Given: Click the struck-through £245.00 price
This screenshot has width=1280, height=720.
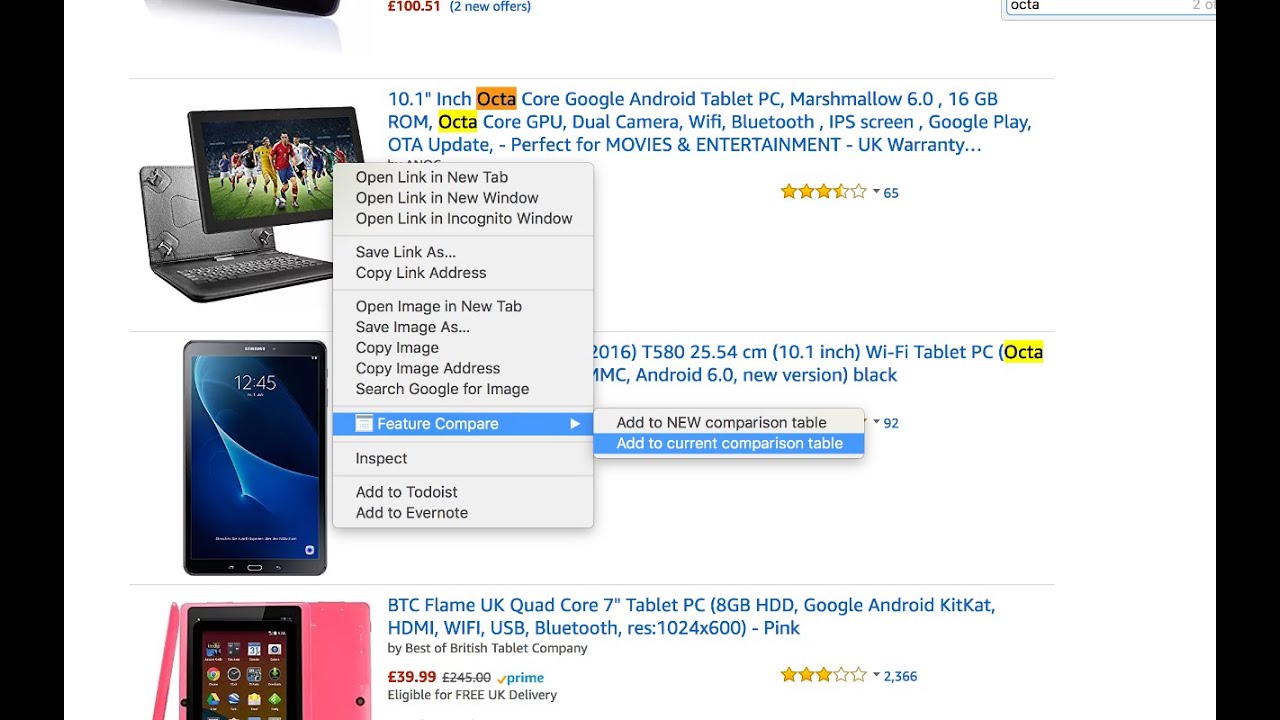Looking at the screenshot, I should [467, 677].
